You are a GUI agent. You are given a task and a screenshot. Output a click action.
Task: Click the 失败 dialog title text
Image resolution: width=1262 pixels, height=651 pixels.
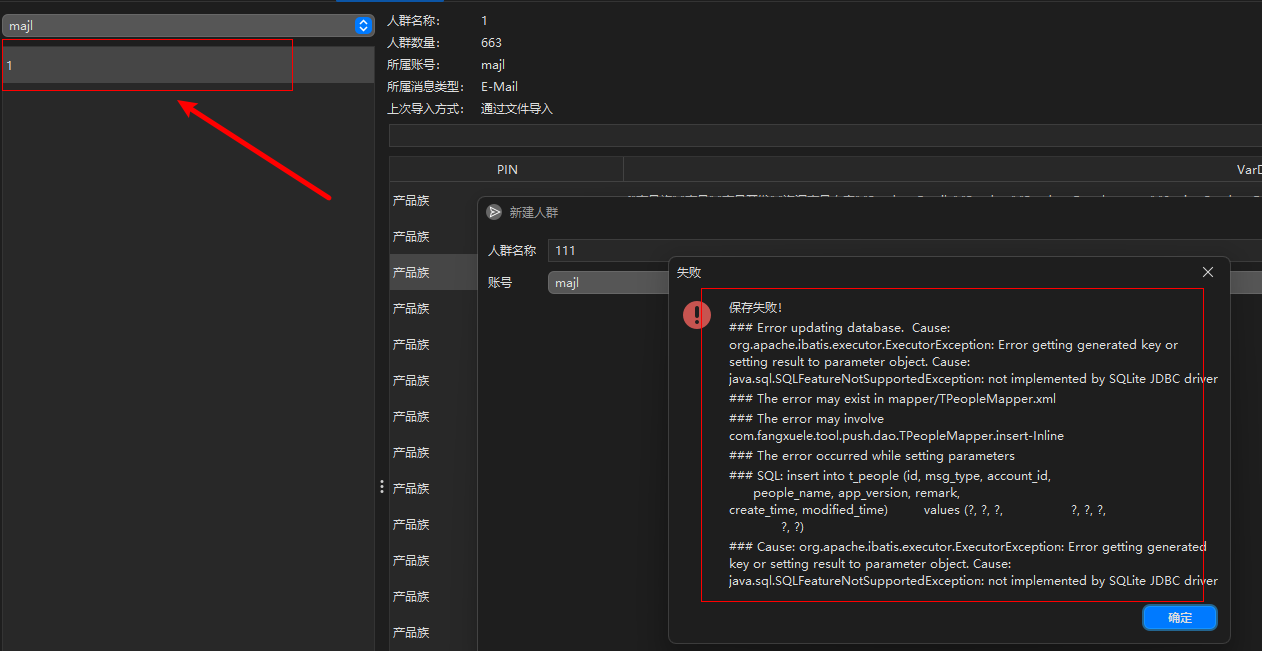(x=689, y=272)
